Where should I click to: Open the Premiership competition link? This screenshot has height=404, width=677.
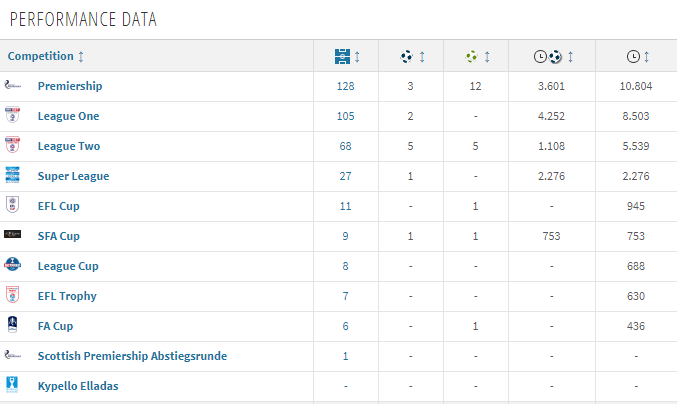[70, 86]
